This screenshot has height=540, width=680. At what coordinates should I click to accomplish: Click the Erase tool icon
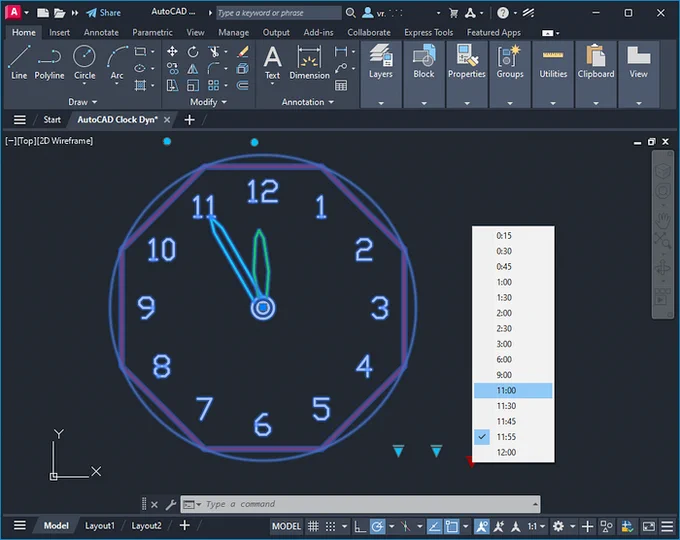[x=243, y=52]
